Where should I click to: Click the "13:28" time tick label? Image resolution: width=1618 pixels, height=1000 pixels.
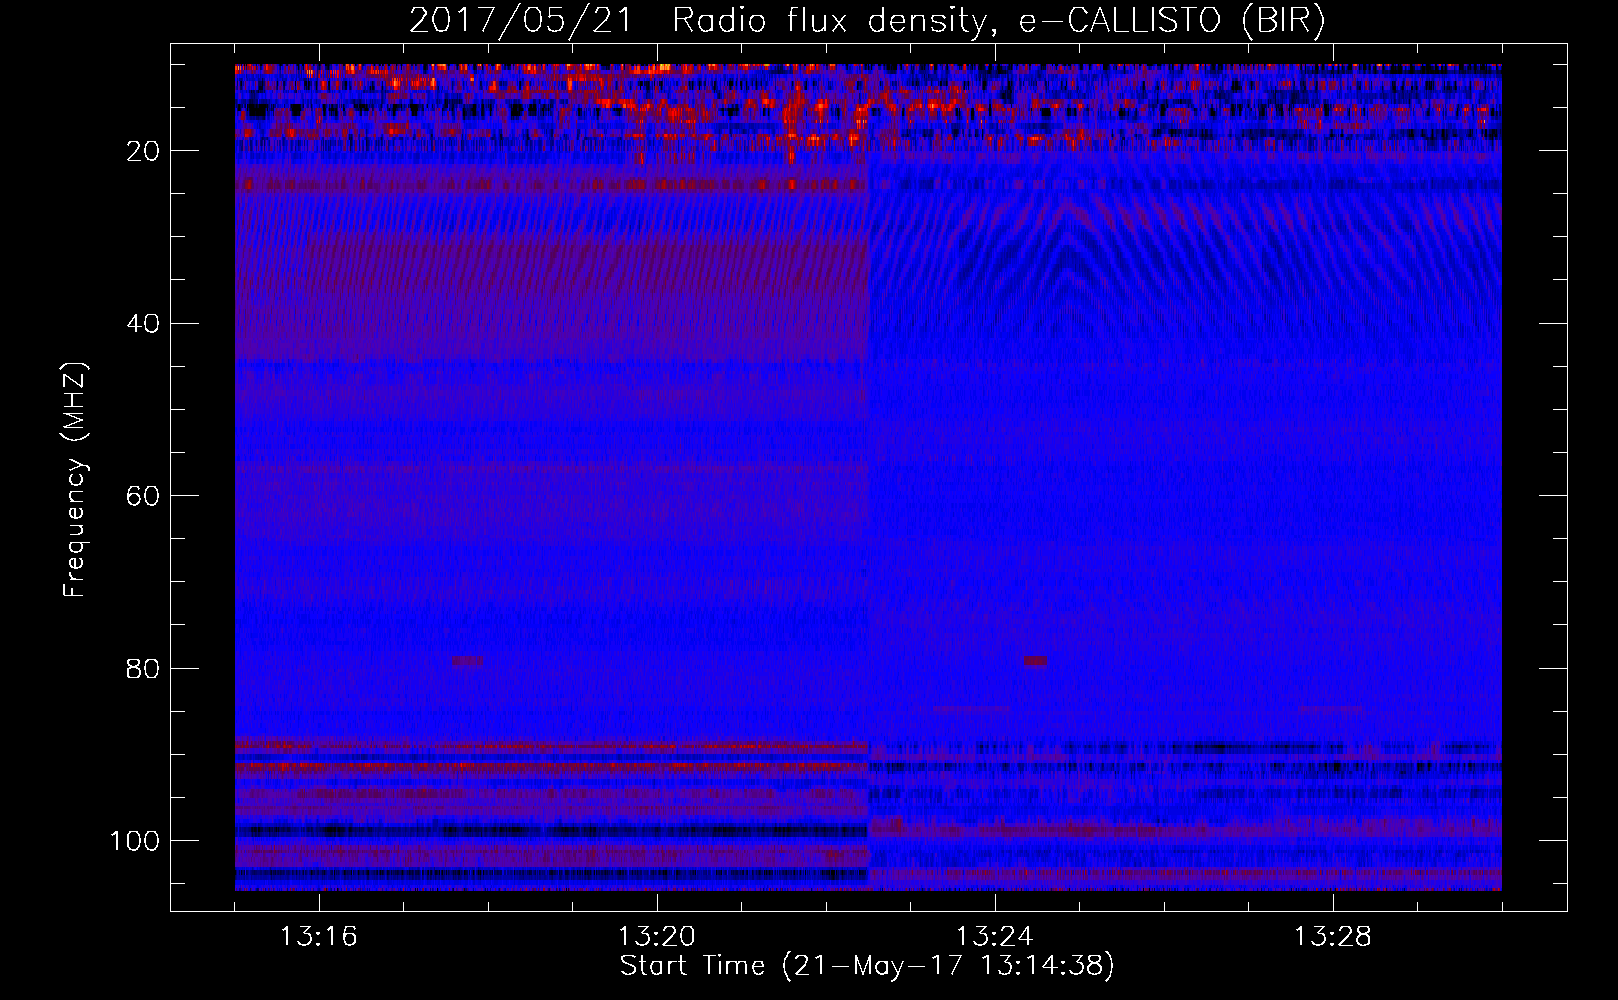[x=1333, y=937]
